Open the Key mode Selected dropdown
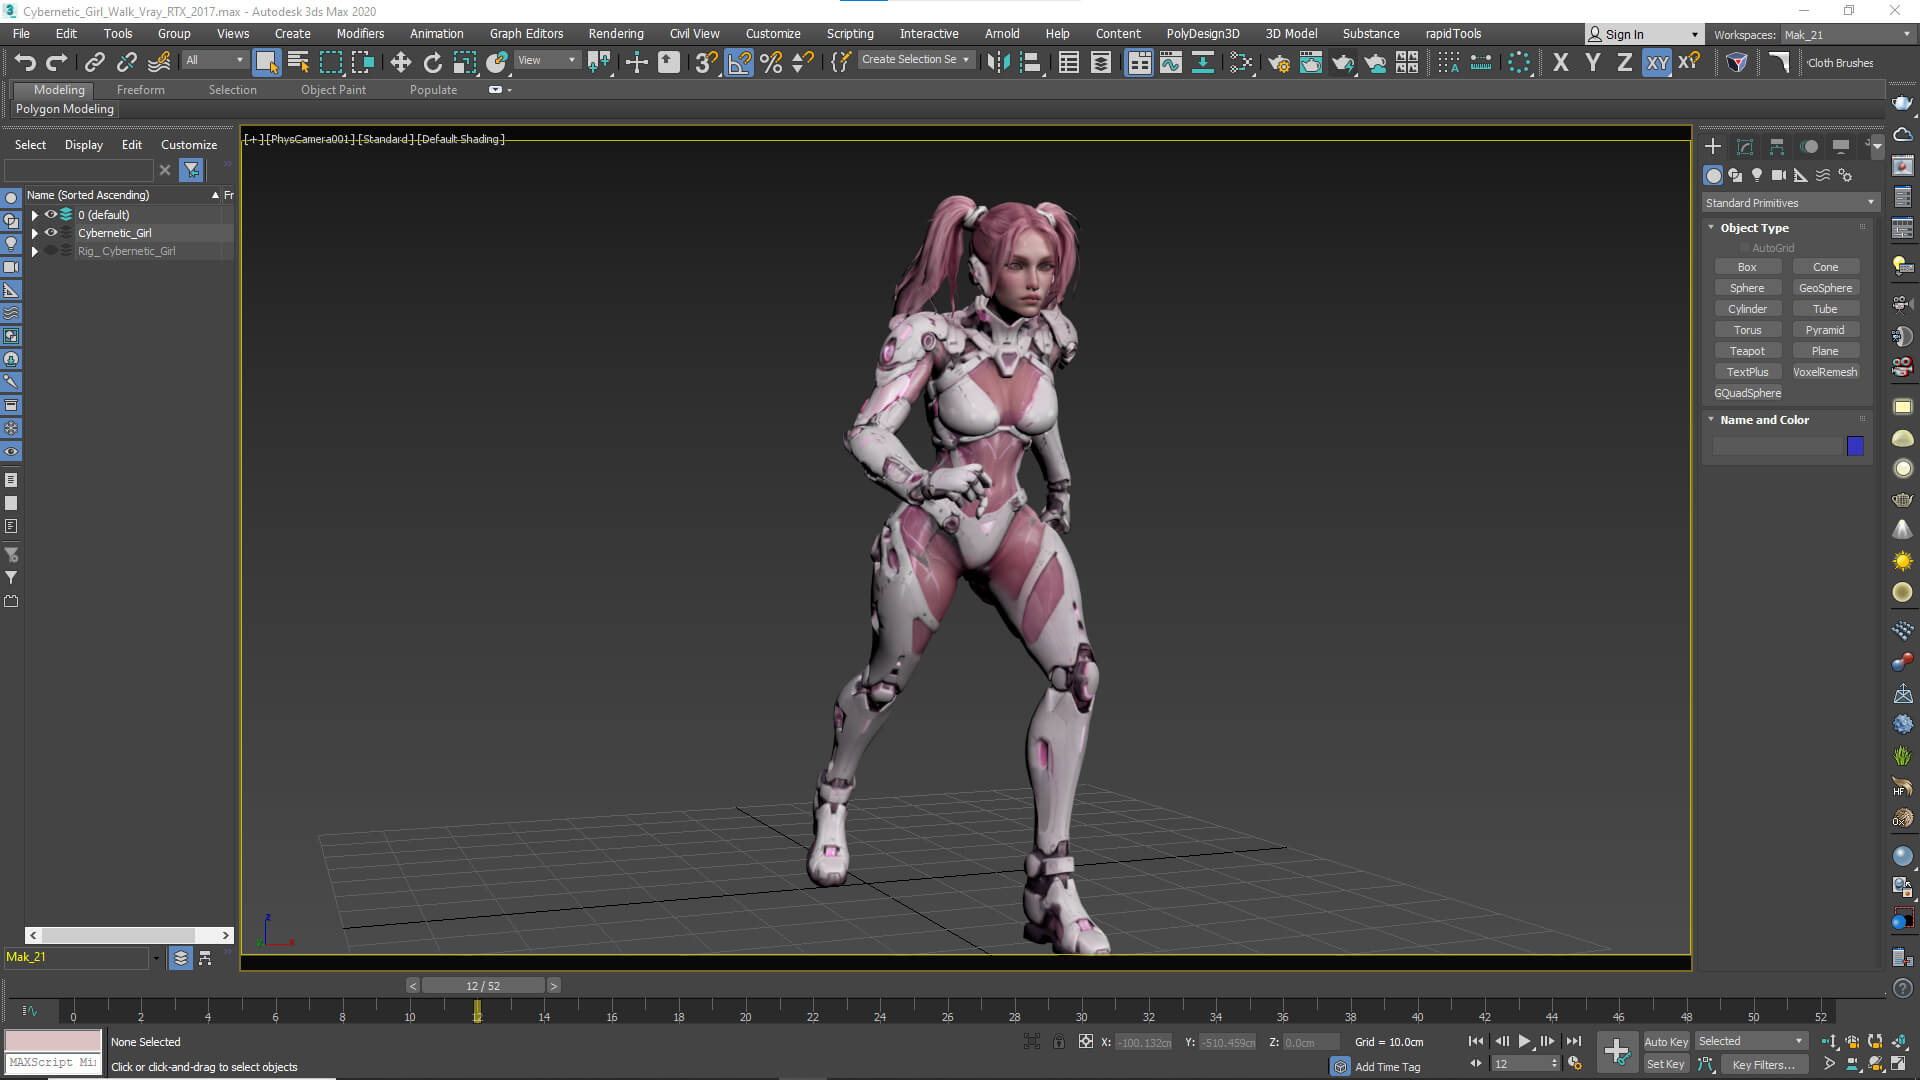1920x1080 pixels. point(1750,1041)
